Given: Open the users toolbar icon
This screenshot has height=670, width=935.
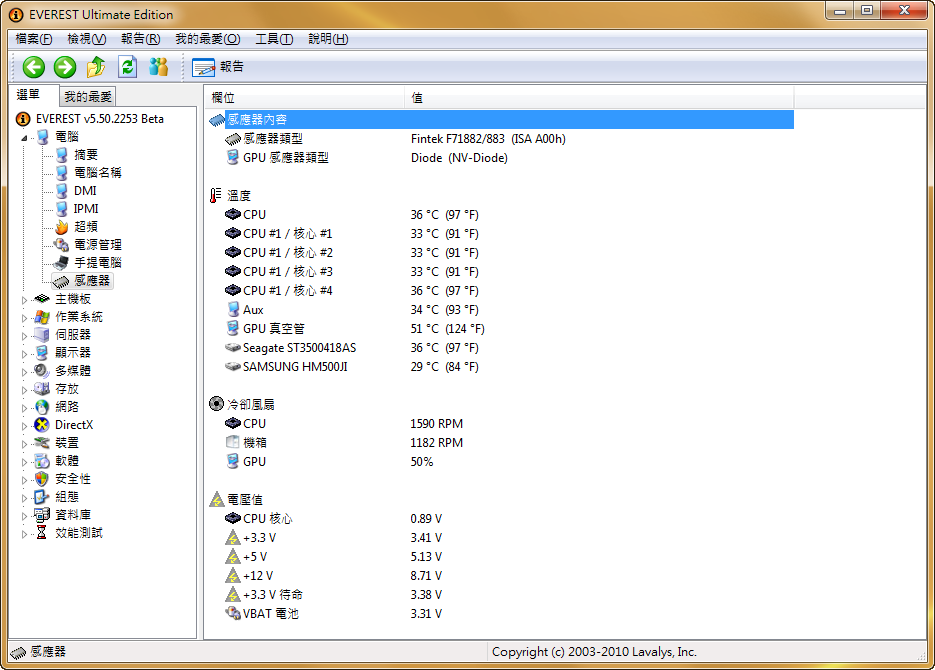Looking at the screenshot, I should [159, 67].
